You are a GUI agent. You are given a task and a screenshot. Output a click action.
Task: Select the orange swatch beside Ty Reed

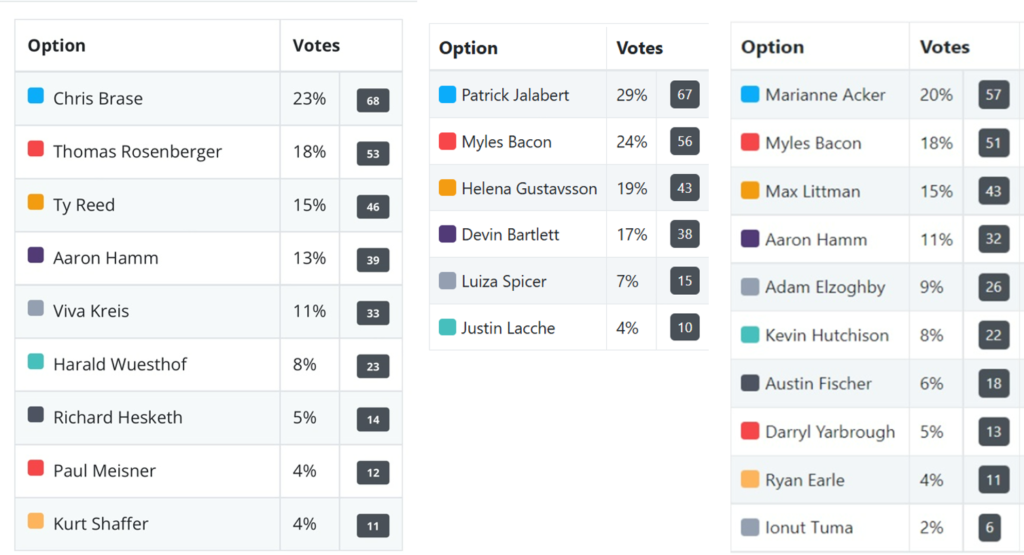point(36,202)
